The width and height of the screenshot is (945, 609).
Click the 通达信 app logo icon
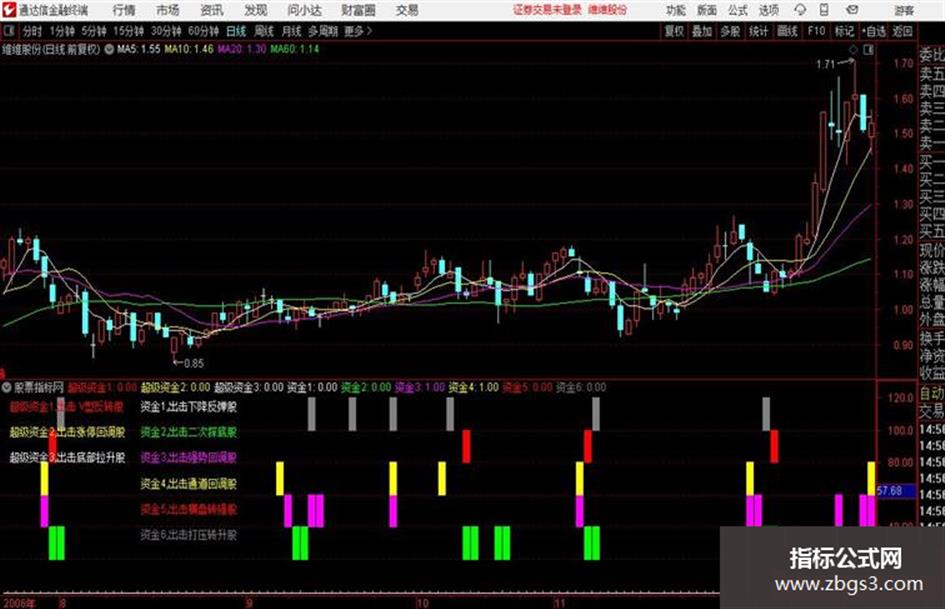pos(9,10)
